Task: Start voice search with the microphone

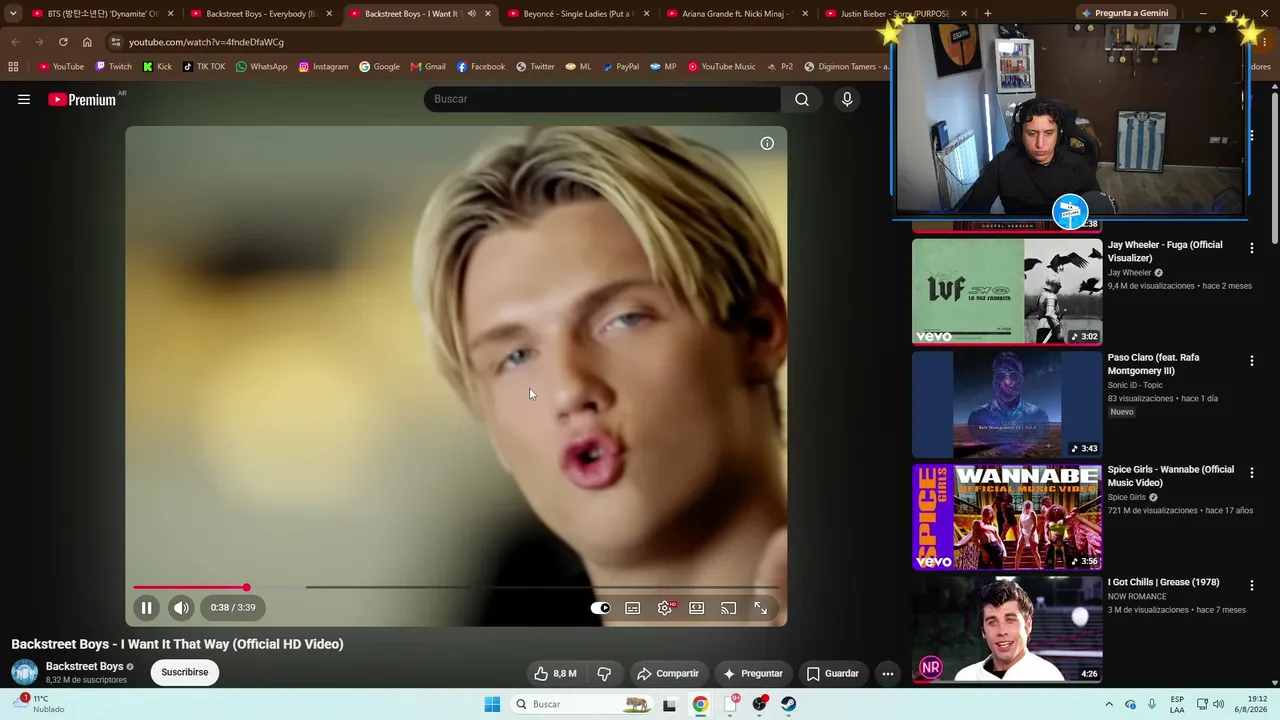Action: tap(847, 99)
